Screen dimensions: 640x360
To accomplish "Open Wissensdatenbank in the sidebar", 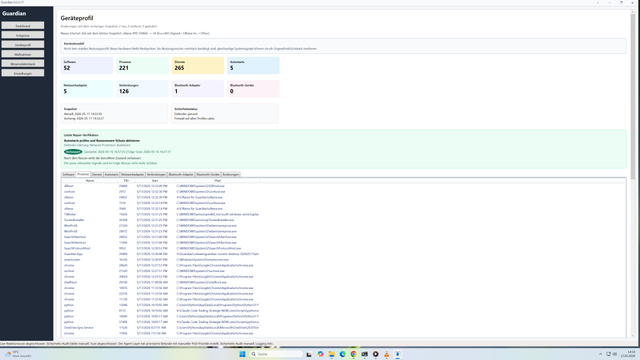I will [23, 64].
